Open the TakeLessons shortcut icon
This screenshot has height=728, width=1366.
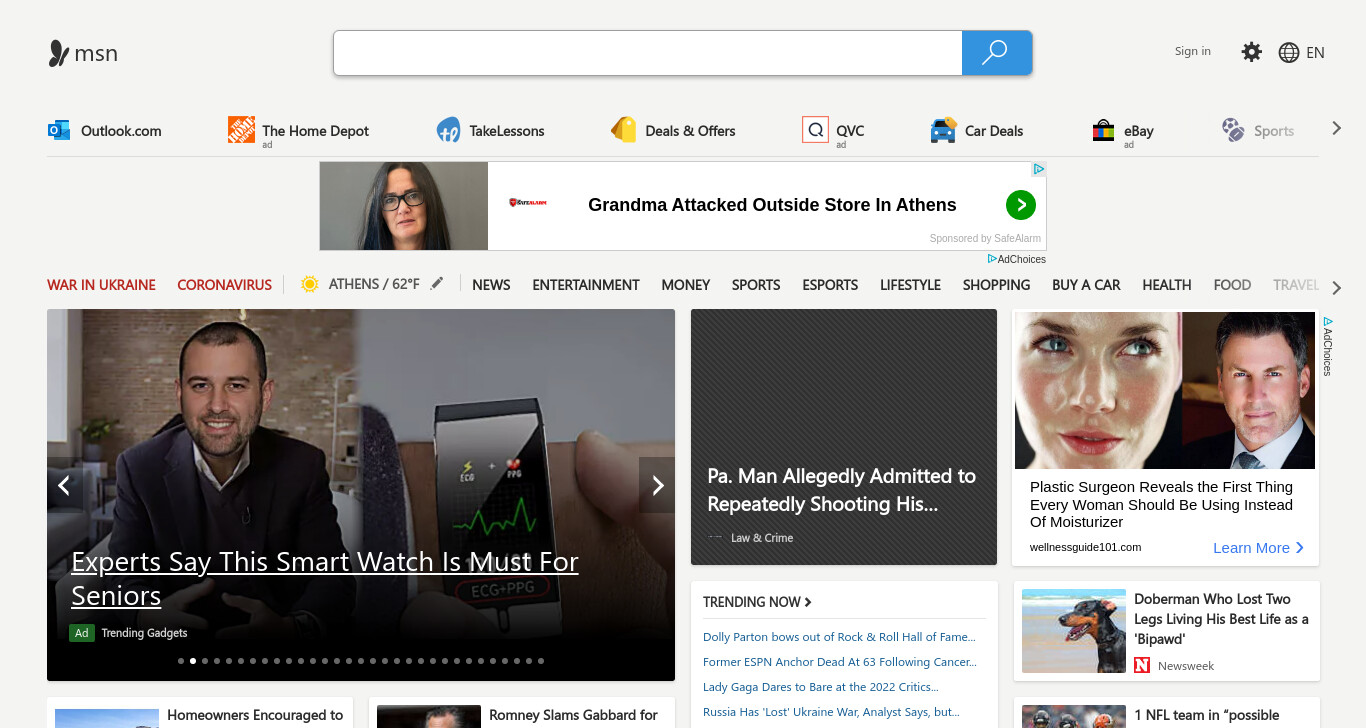point(448,130)
